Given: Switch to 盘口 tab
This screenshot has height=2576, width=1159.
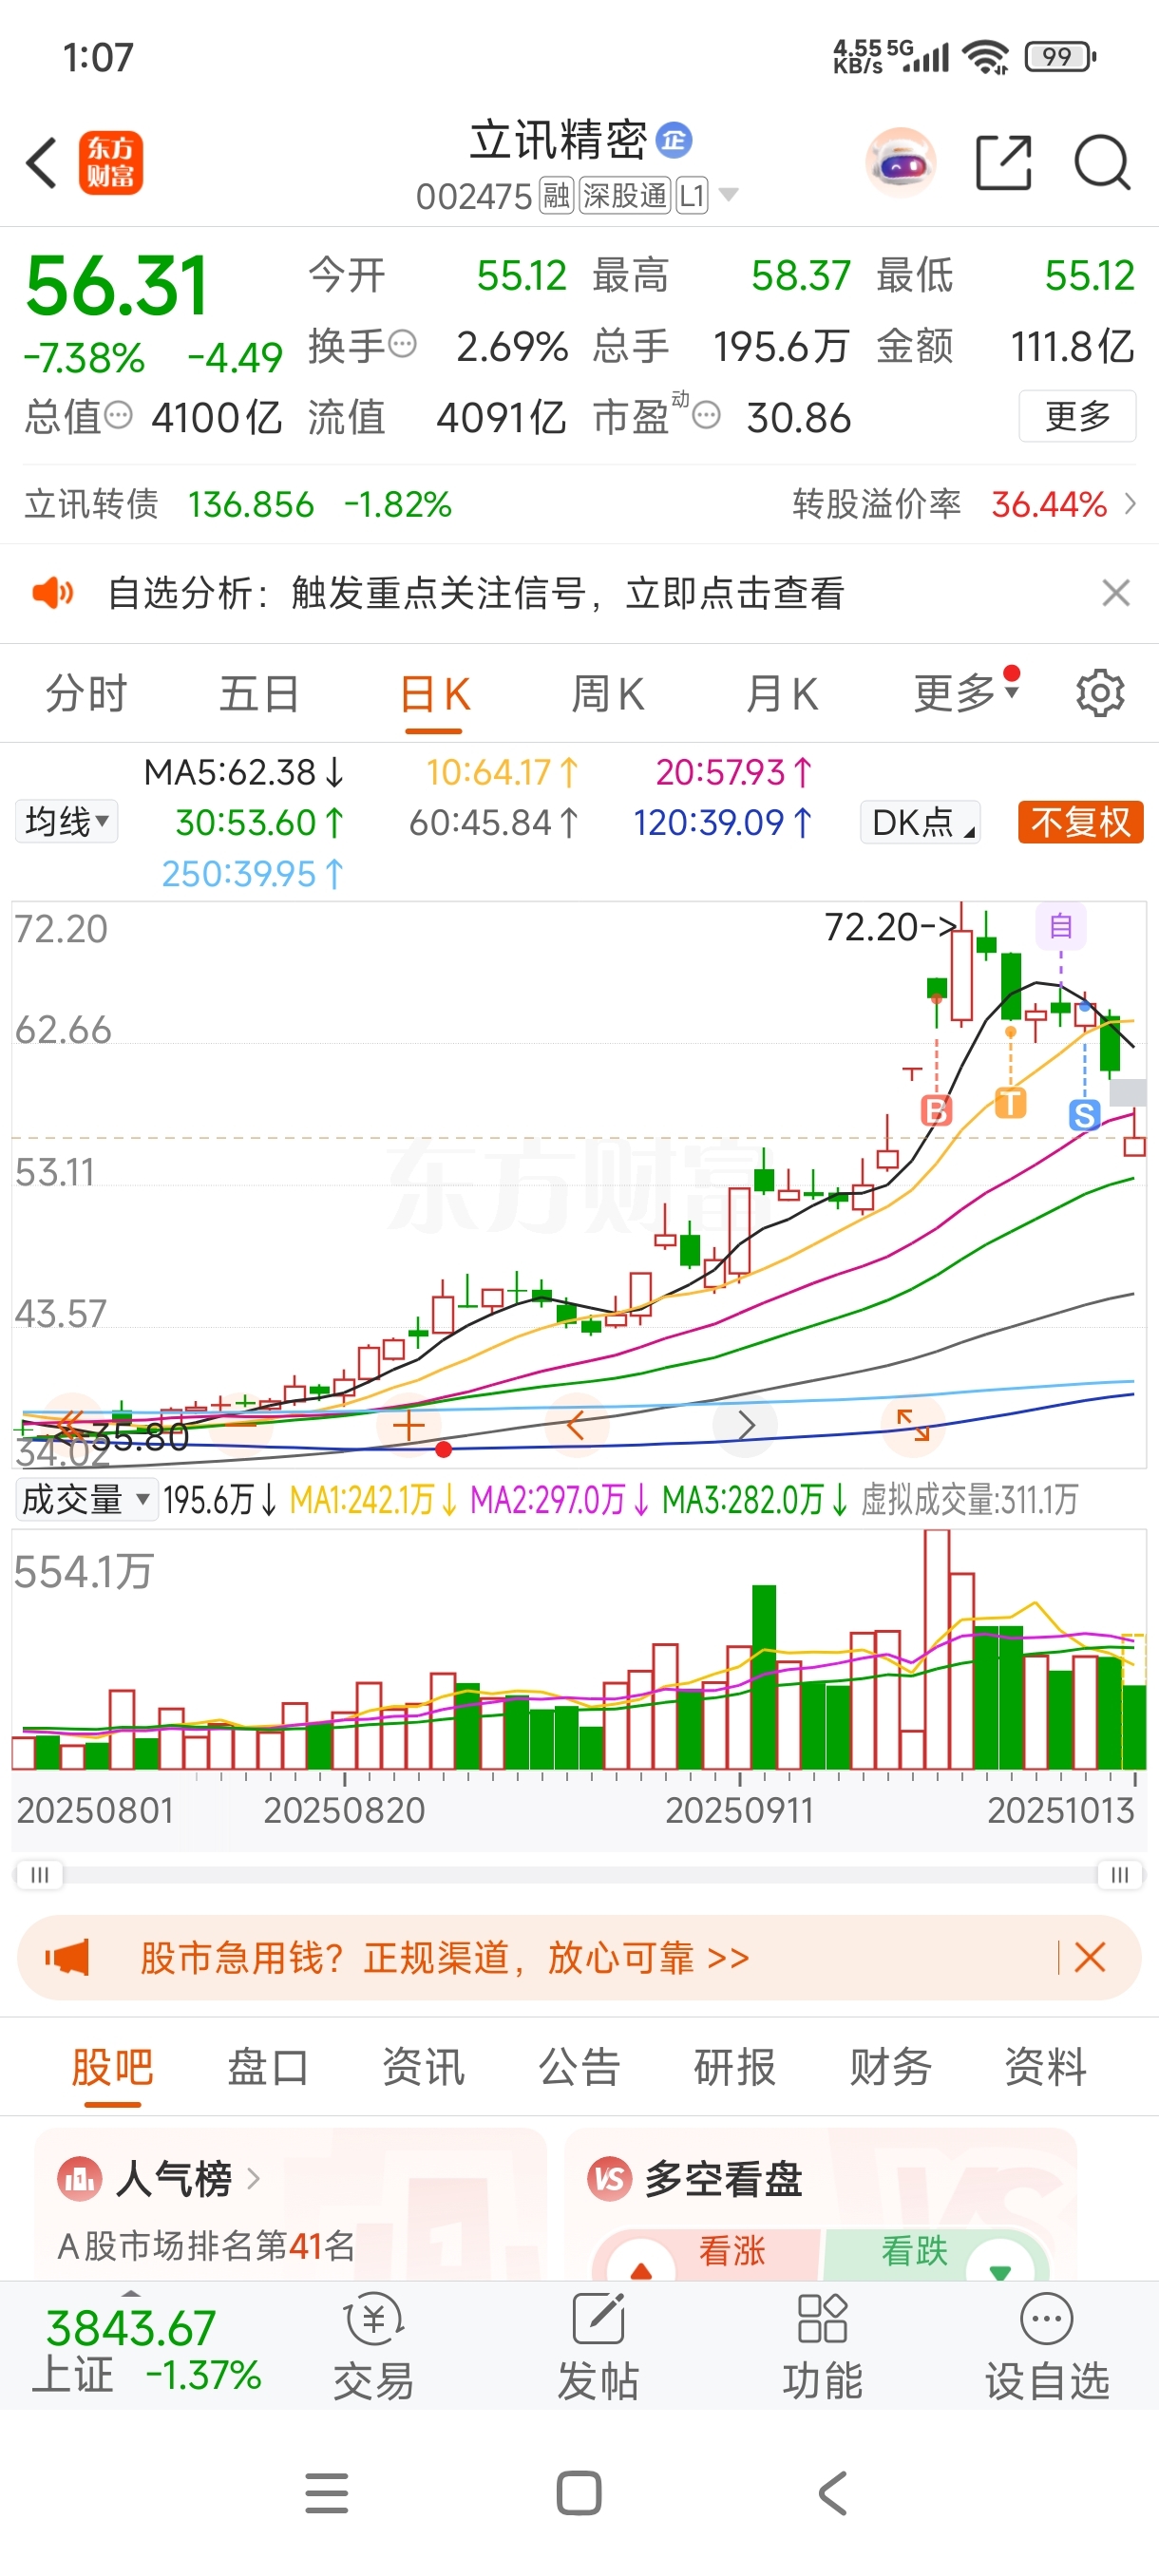Looking at the screenshot, I should pos(268,2067).
